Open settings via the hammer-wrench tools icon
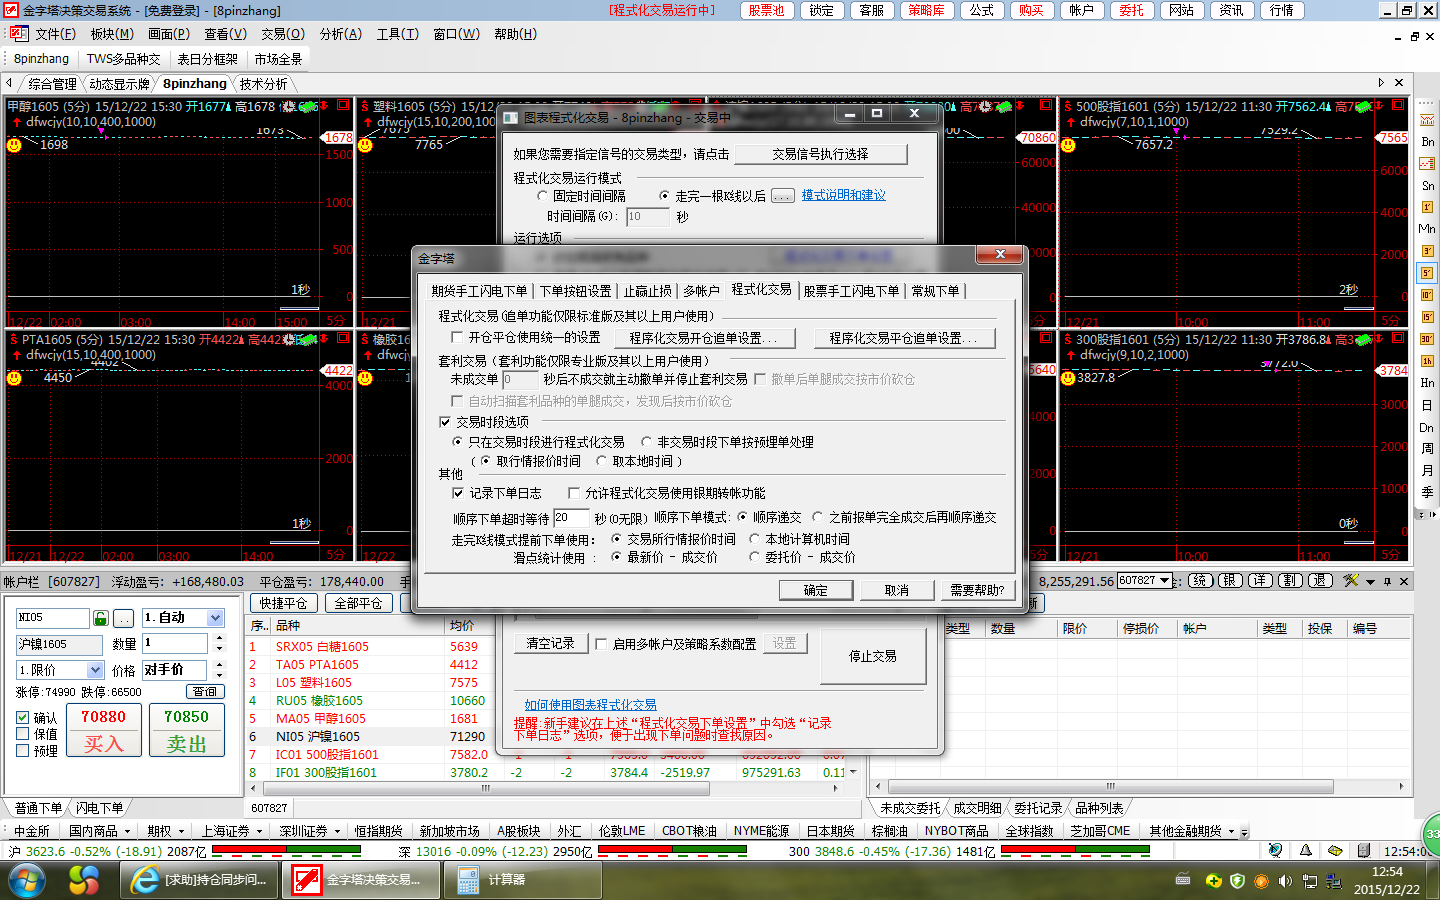 (1351, 581)
